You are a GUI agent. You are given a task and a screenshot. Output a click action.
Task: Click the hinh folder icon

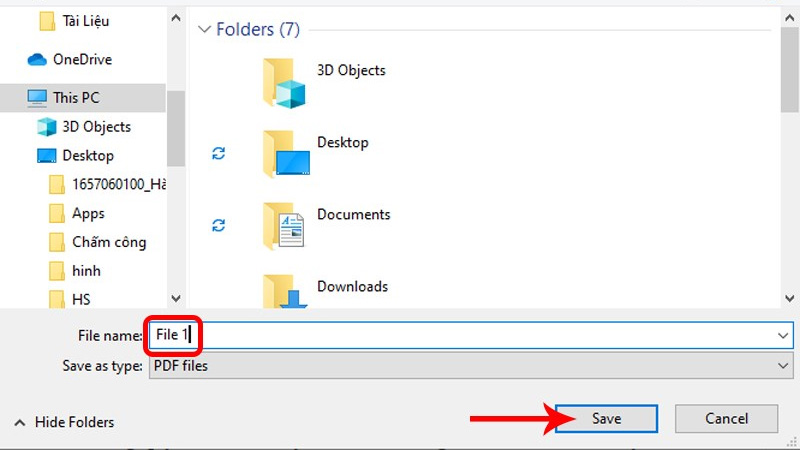tap(57, 271)
